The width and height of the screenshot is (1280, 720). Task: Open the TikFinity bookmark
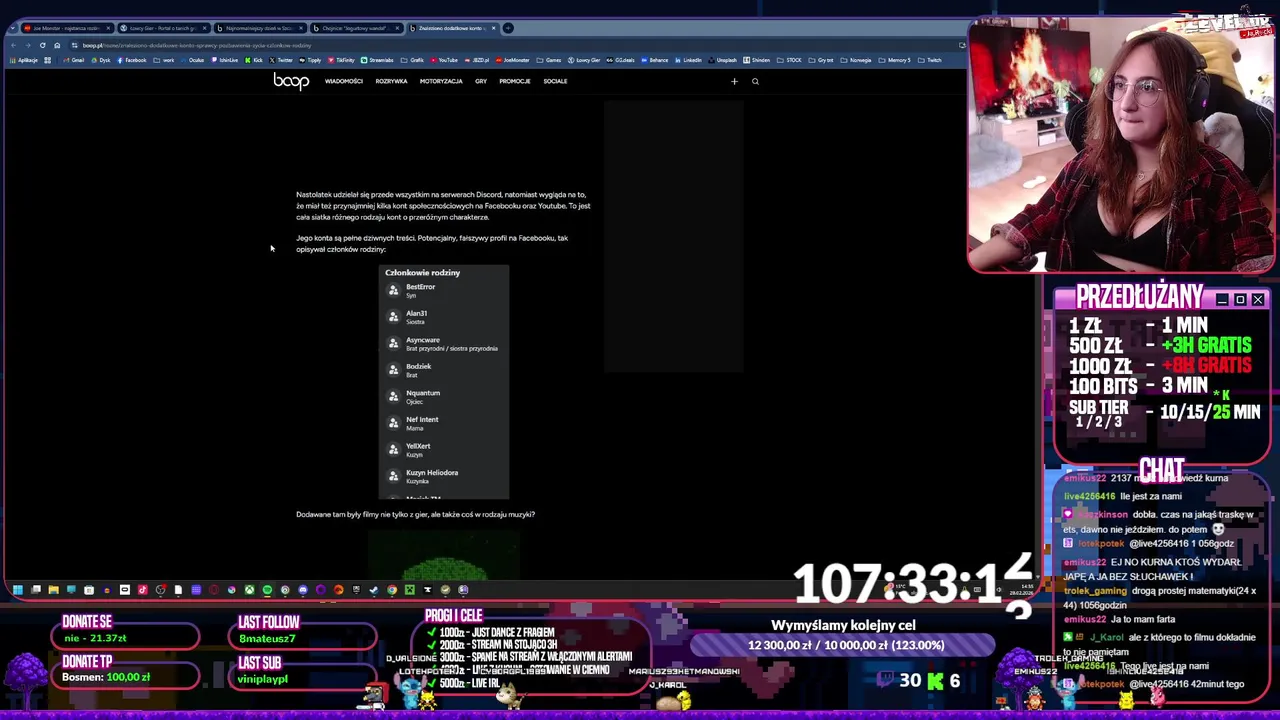tap(341, 60)
